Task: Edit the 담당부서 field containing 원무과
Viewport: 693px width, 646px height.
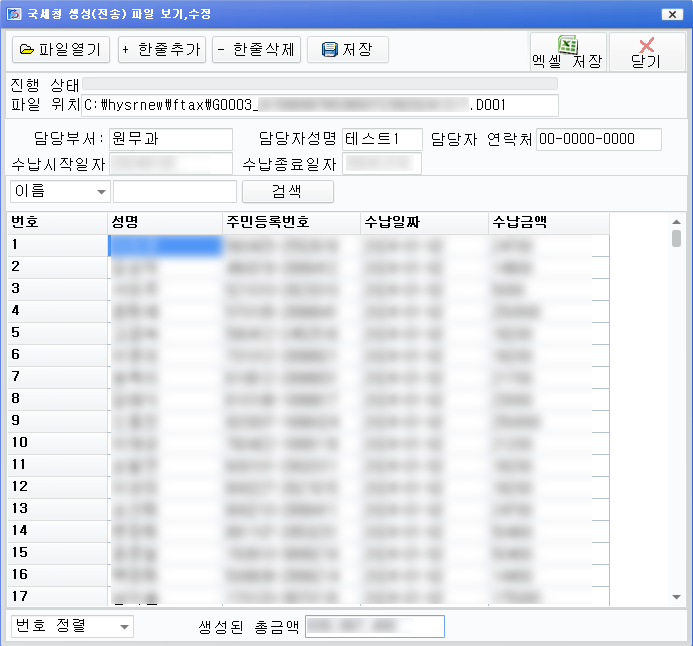Action: coord(171,139)
